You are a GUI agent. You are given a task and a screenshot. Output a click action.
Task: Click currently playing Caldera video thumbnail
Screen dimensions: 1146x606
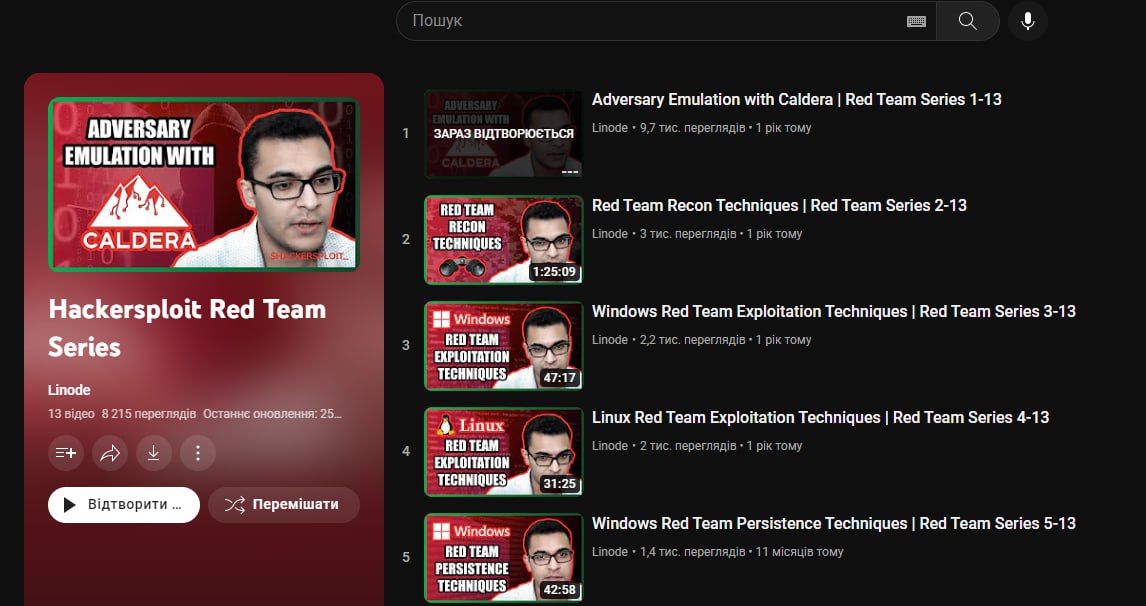pyautogui.click(x=503, y=134)
